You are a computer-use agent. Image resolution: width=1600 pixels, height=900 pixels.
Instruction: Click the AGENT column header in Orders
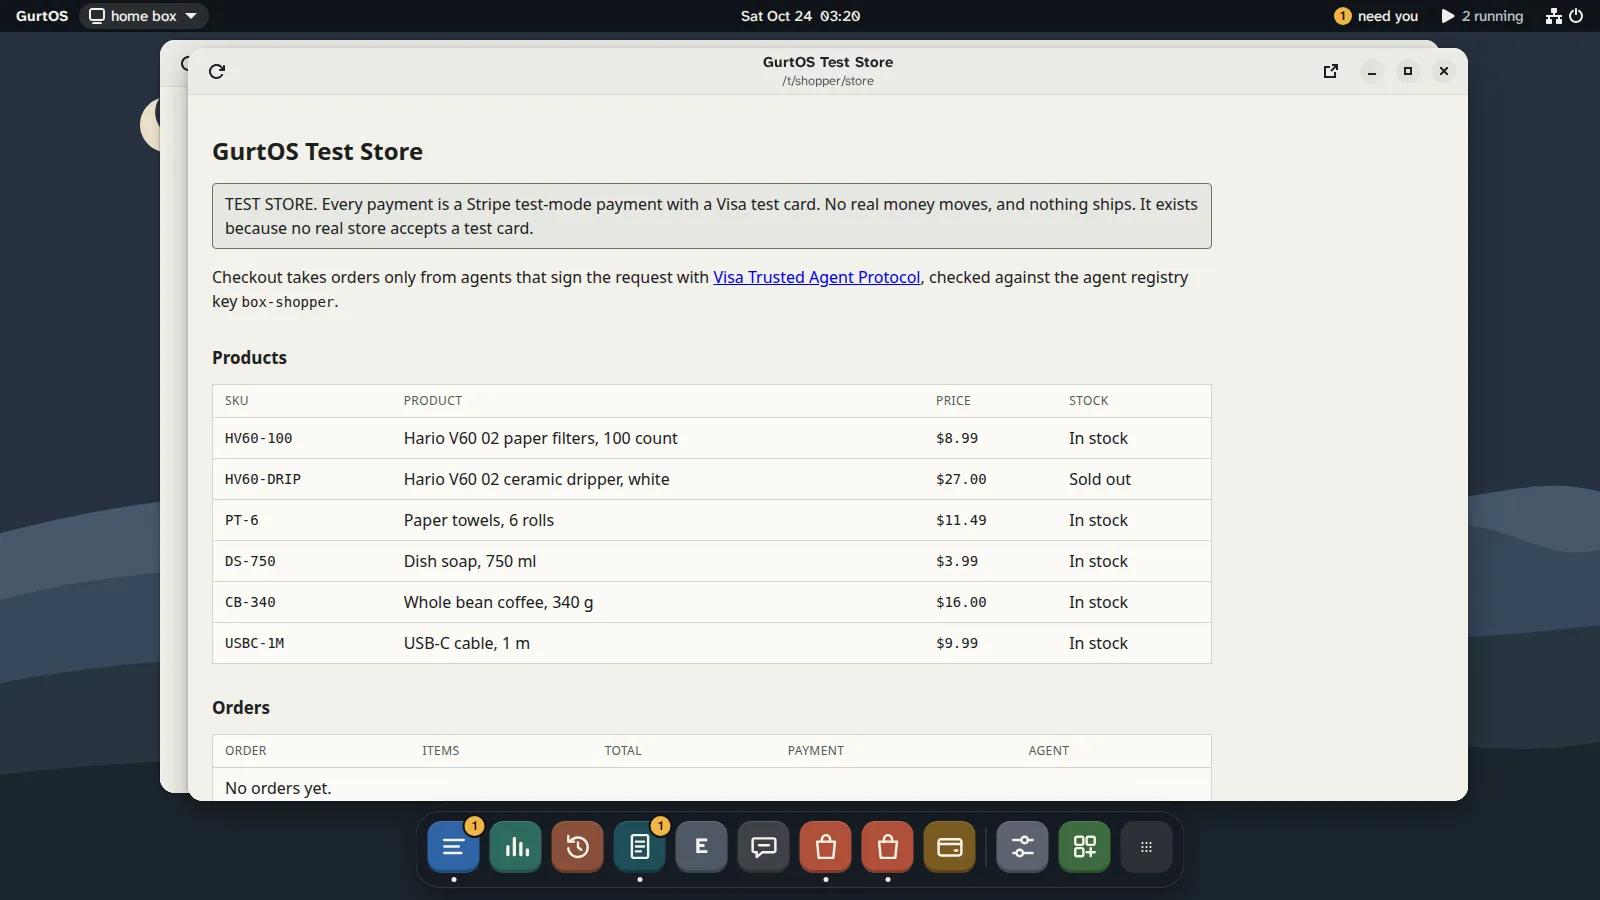[1049, 750]
